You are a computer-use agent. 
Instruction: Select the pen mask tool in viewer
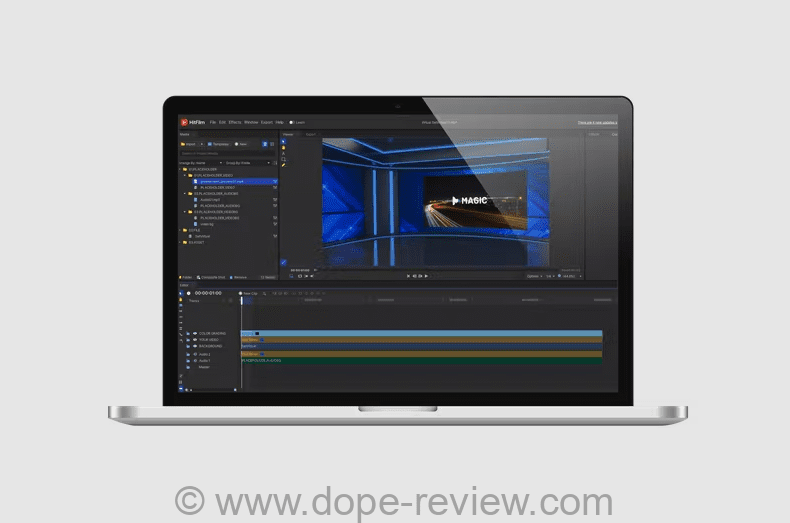[x=284, y=165]
